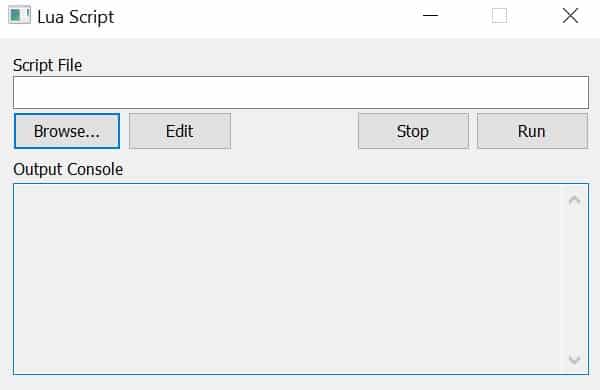Click the scroll-down arrow in Output Console
Image resolution: width=600 pixels, height=390 pixels.
[x=574, y=359]
